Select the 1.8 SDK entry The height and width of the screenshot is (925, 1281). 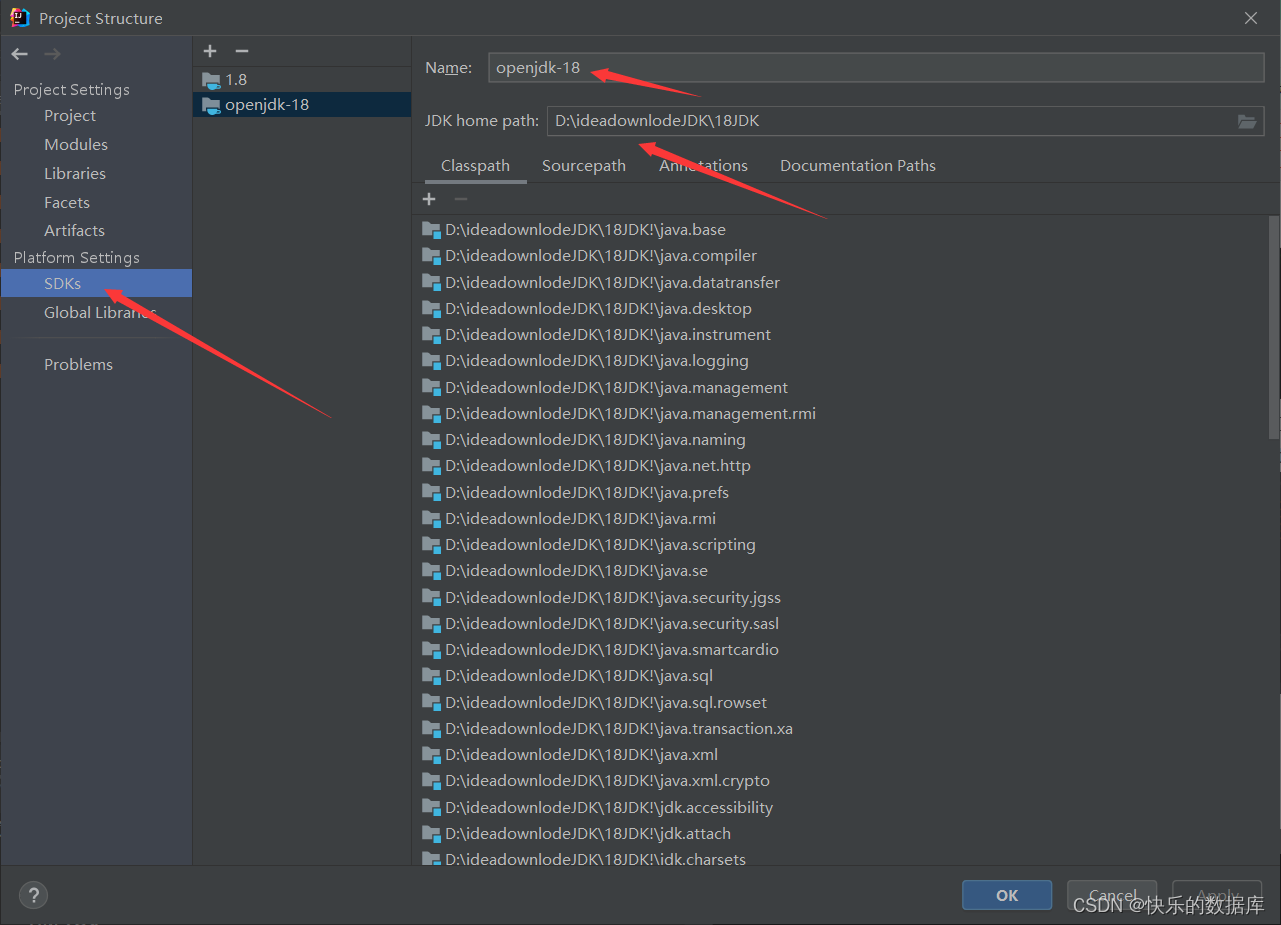pyautogui.click(x=302, y=79)
